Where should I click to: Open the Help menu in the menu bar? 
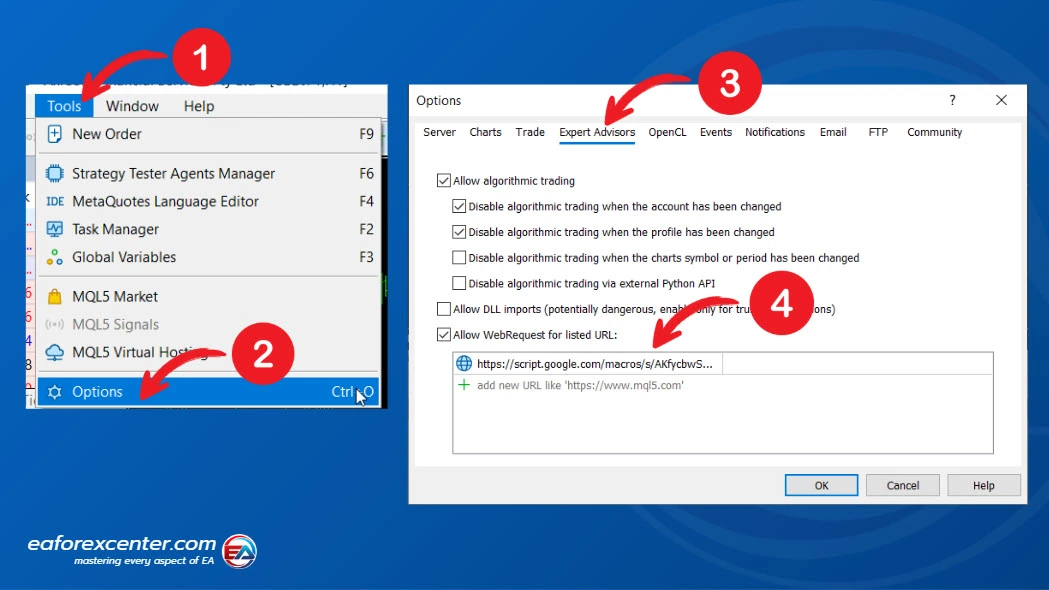199,106
